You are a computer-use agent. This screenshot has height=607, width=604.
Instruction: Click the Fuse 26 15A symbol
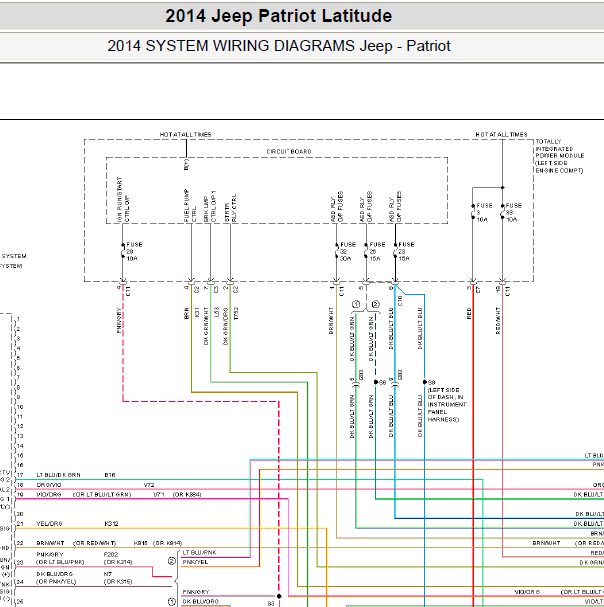(366, 252)
